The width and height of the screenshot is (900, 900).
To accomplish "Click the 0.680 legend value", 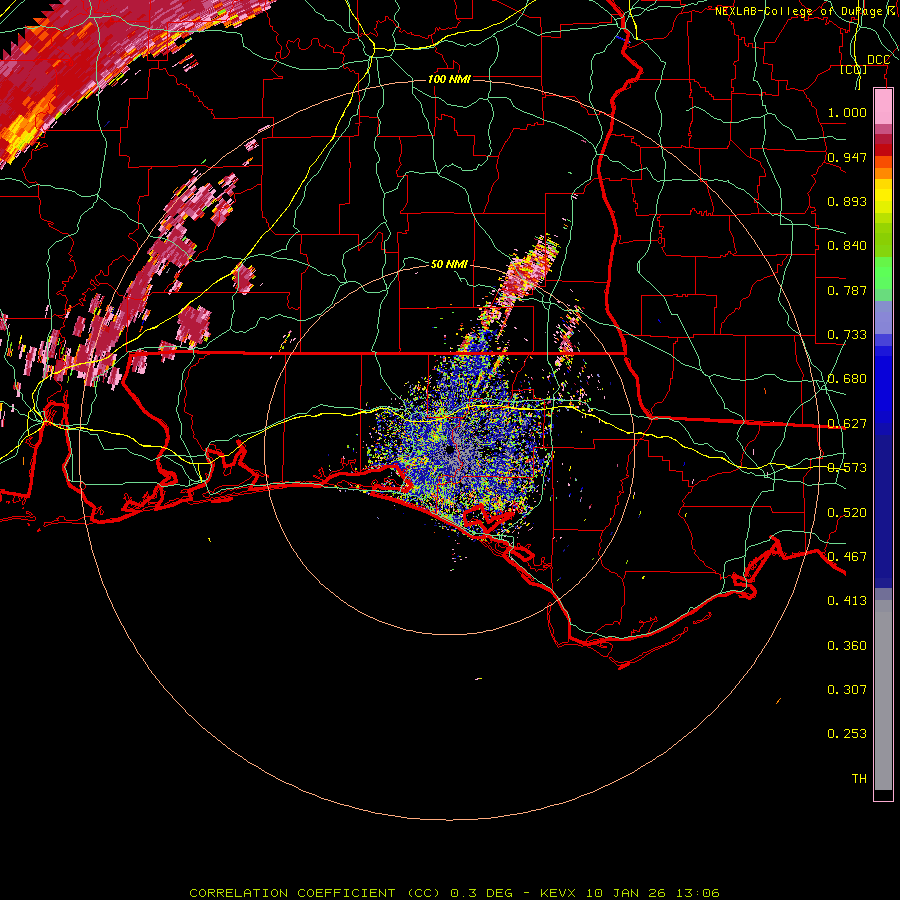I will click(x=847, y=378).
